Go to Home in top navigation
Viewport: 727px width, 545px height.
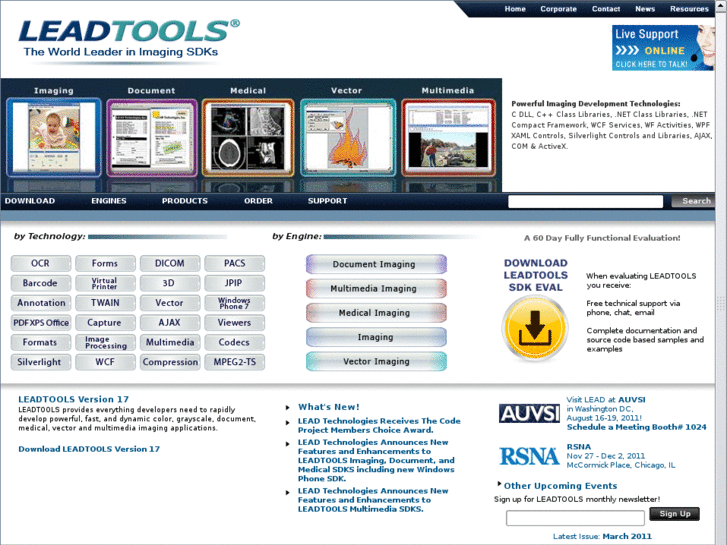pos(515,9)
